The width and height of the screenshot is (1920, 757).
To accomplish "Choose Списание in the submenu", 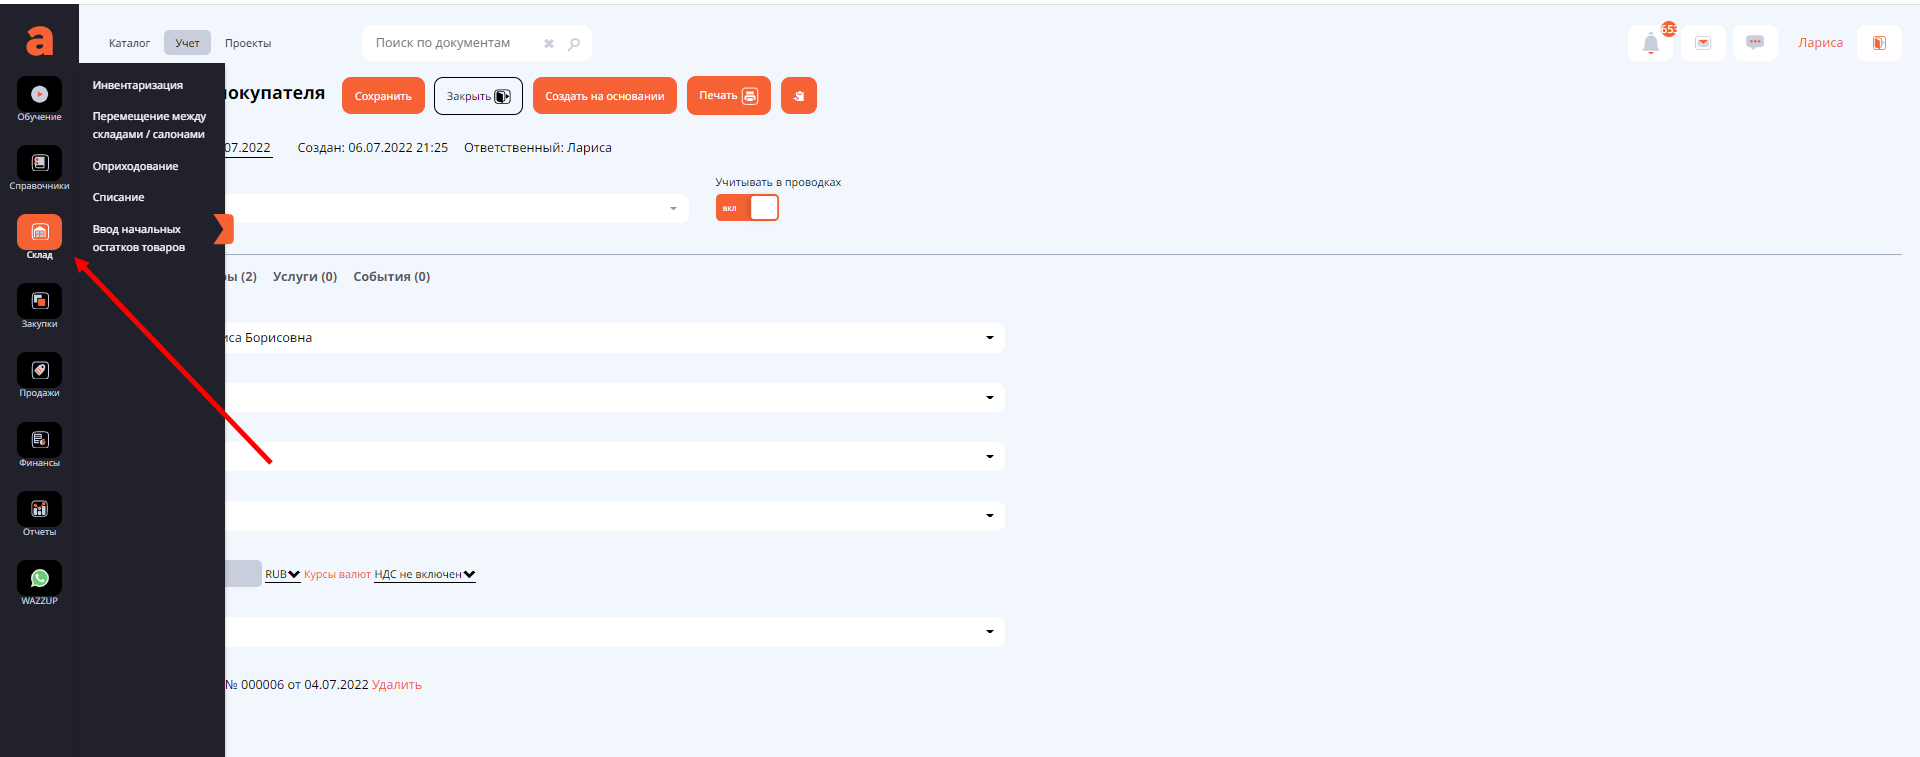I will (119, 198).
